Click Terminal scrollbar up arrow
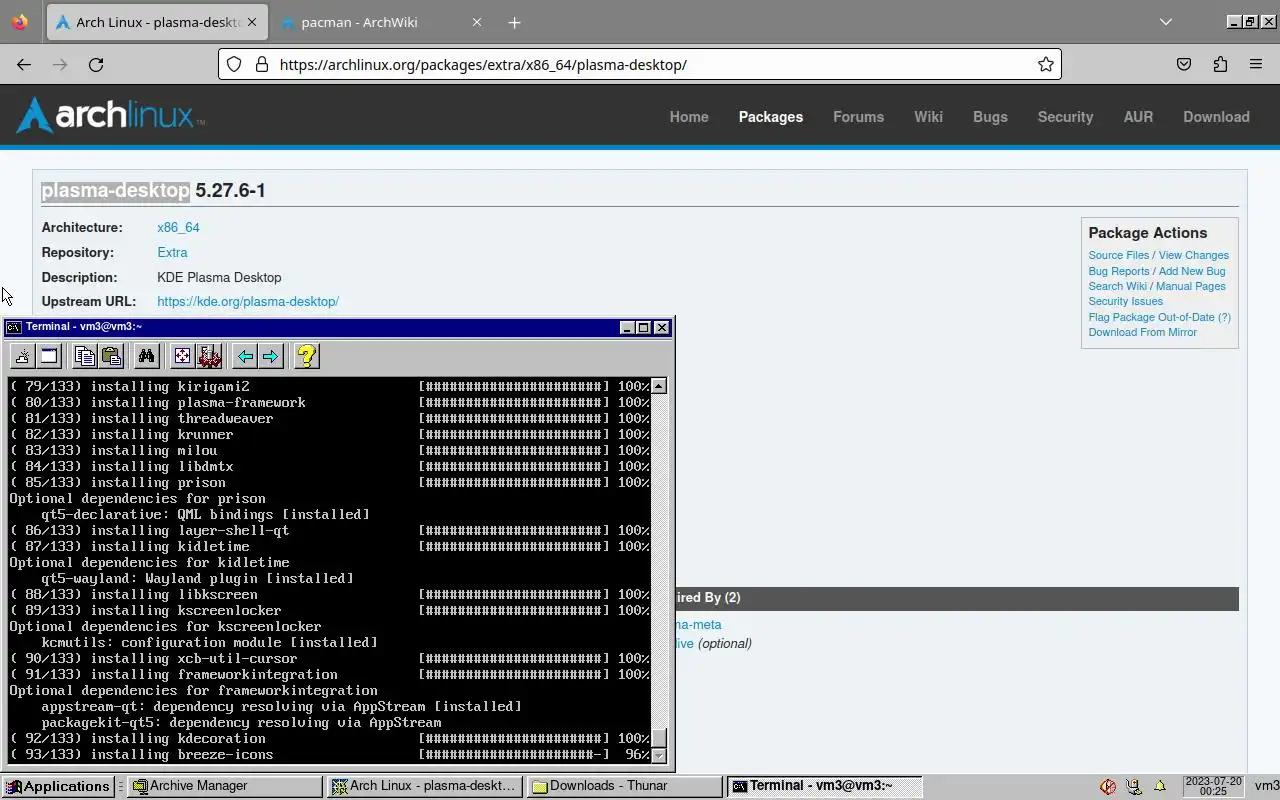This screenshot has width=1280, height=800. pos(658,386)
